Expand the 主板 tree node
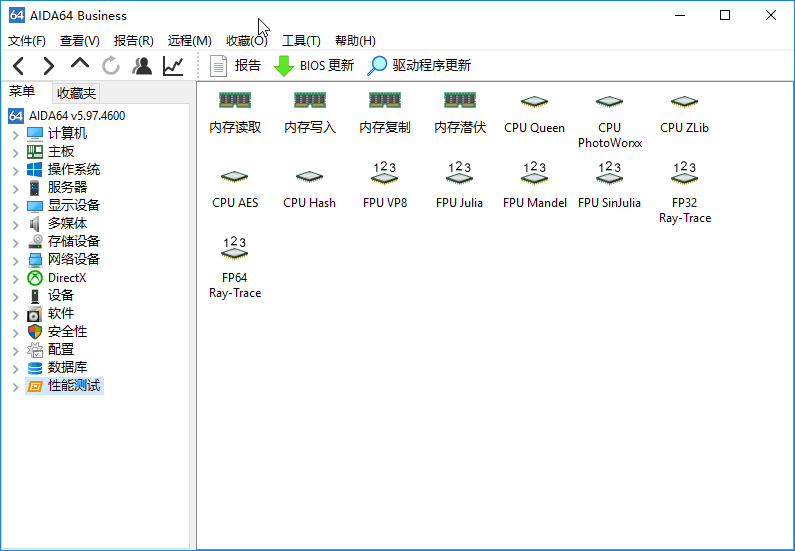 pyautogui.click(x=15, y=152)
